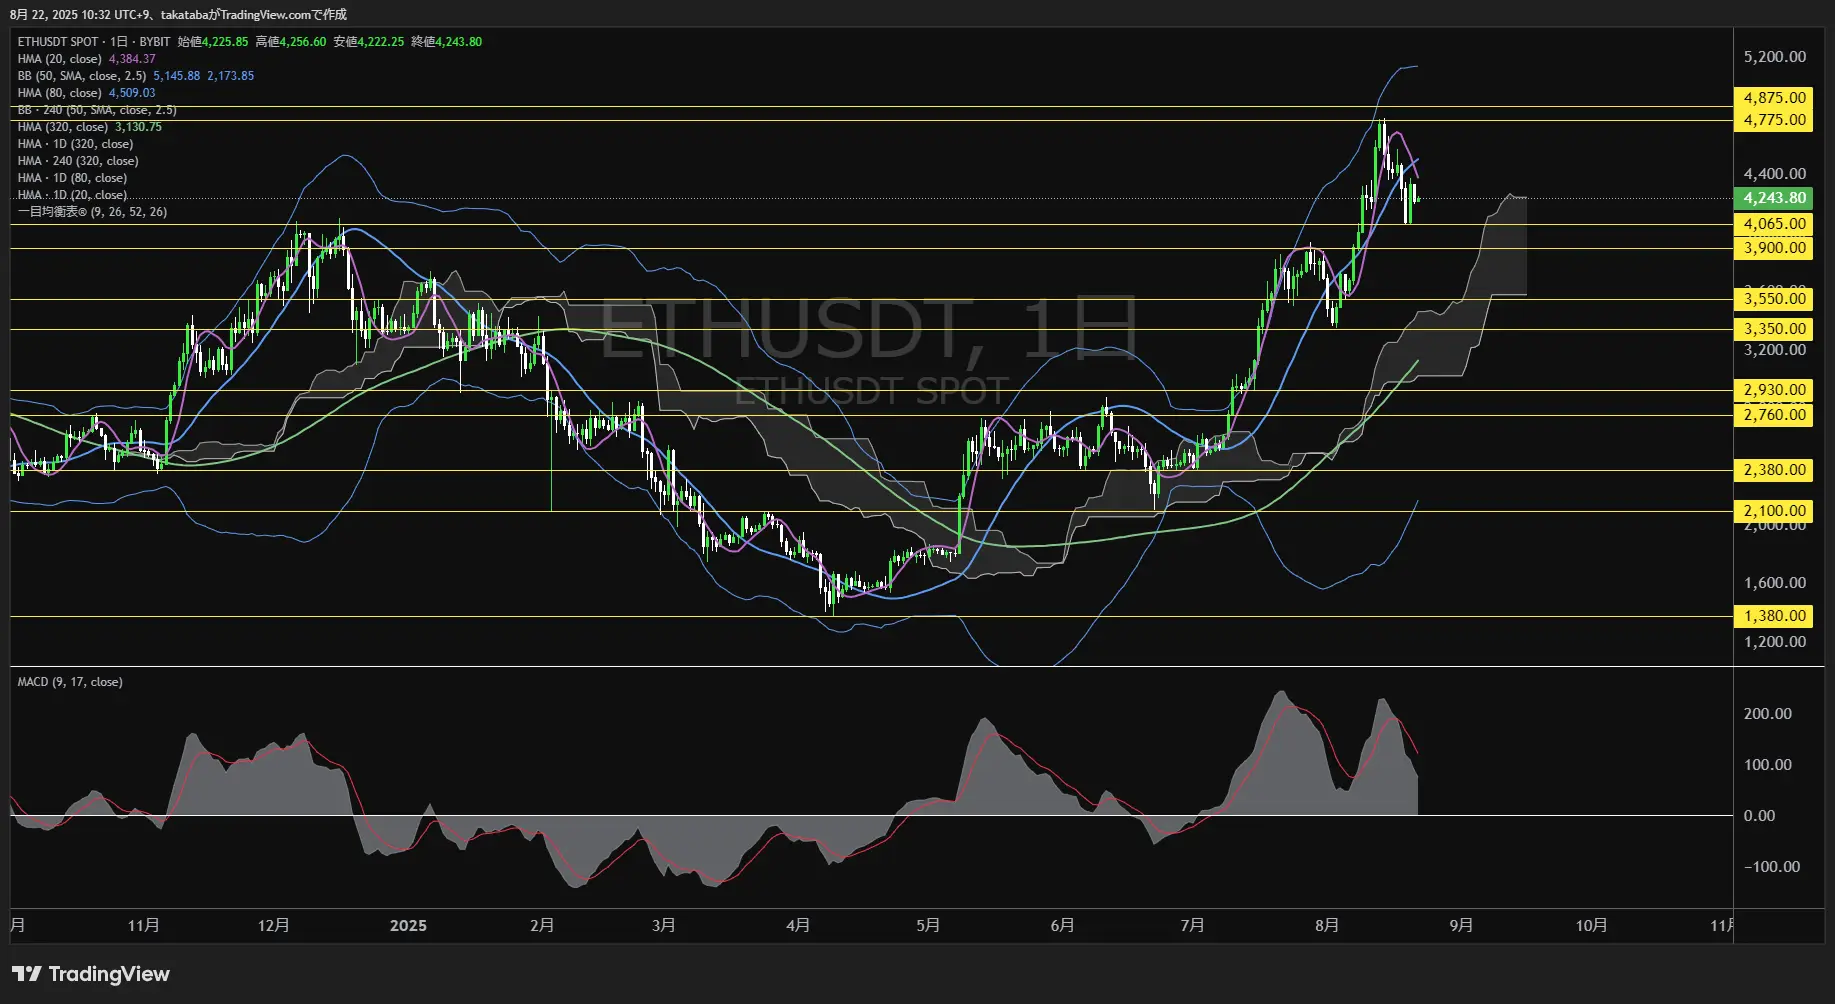Select the HMA · 1D (320, close) legend
The image size is (1835, 1004).
pos(75,144)
